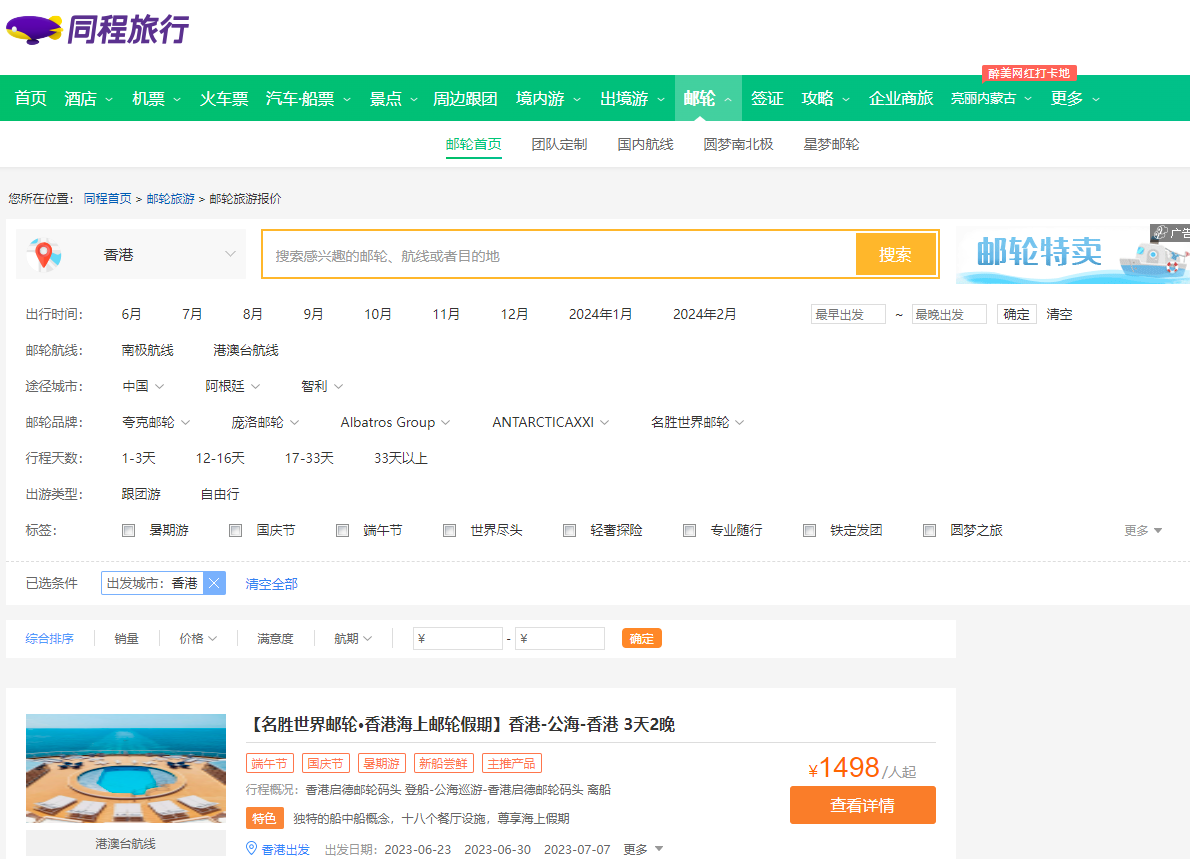Open the 签证 navigation menu item

767,98
